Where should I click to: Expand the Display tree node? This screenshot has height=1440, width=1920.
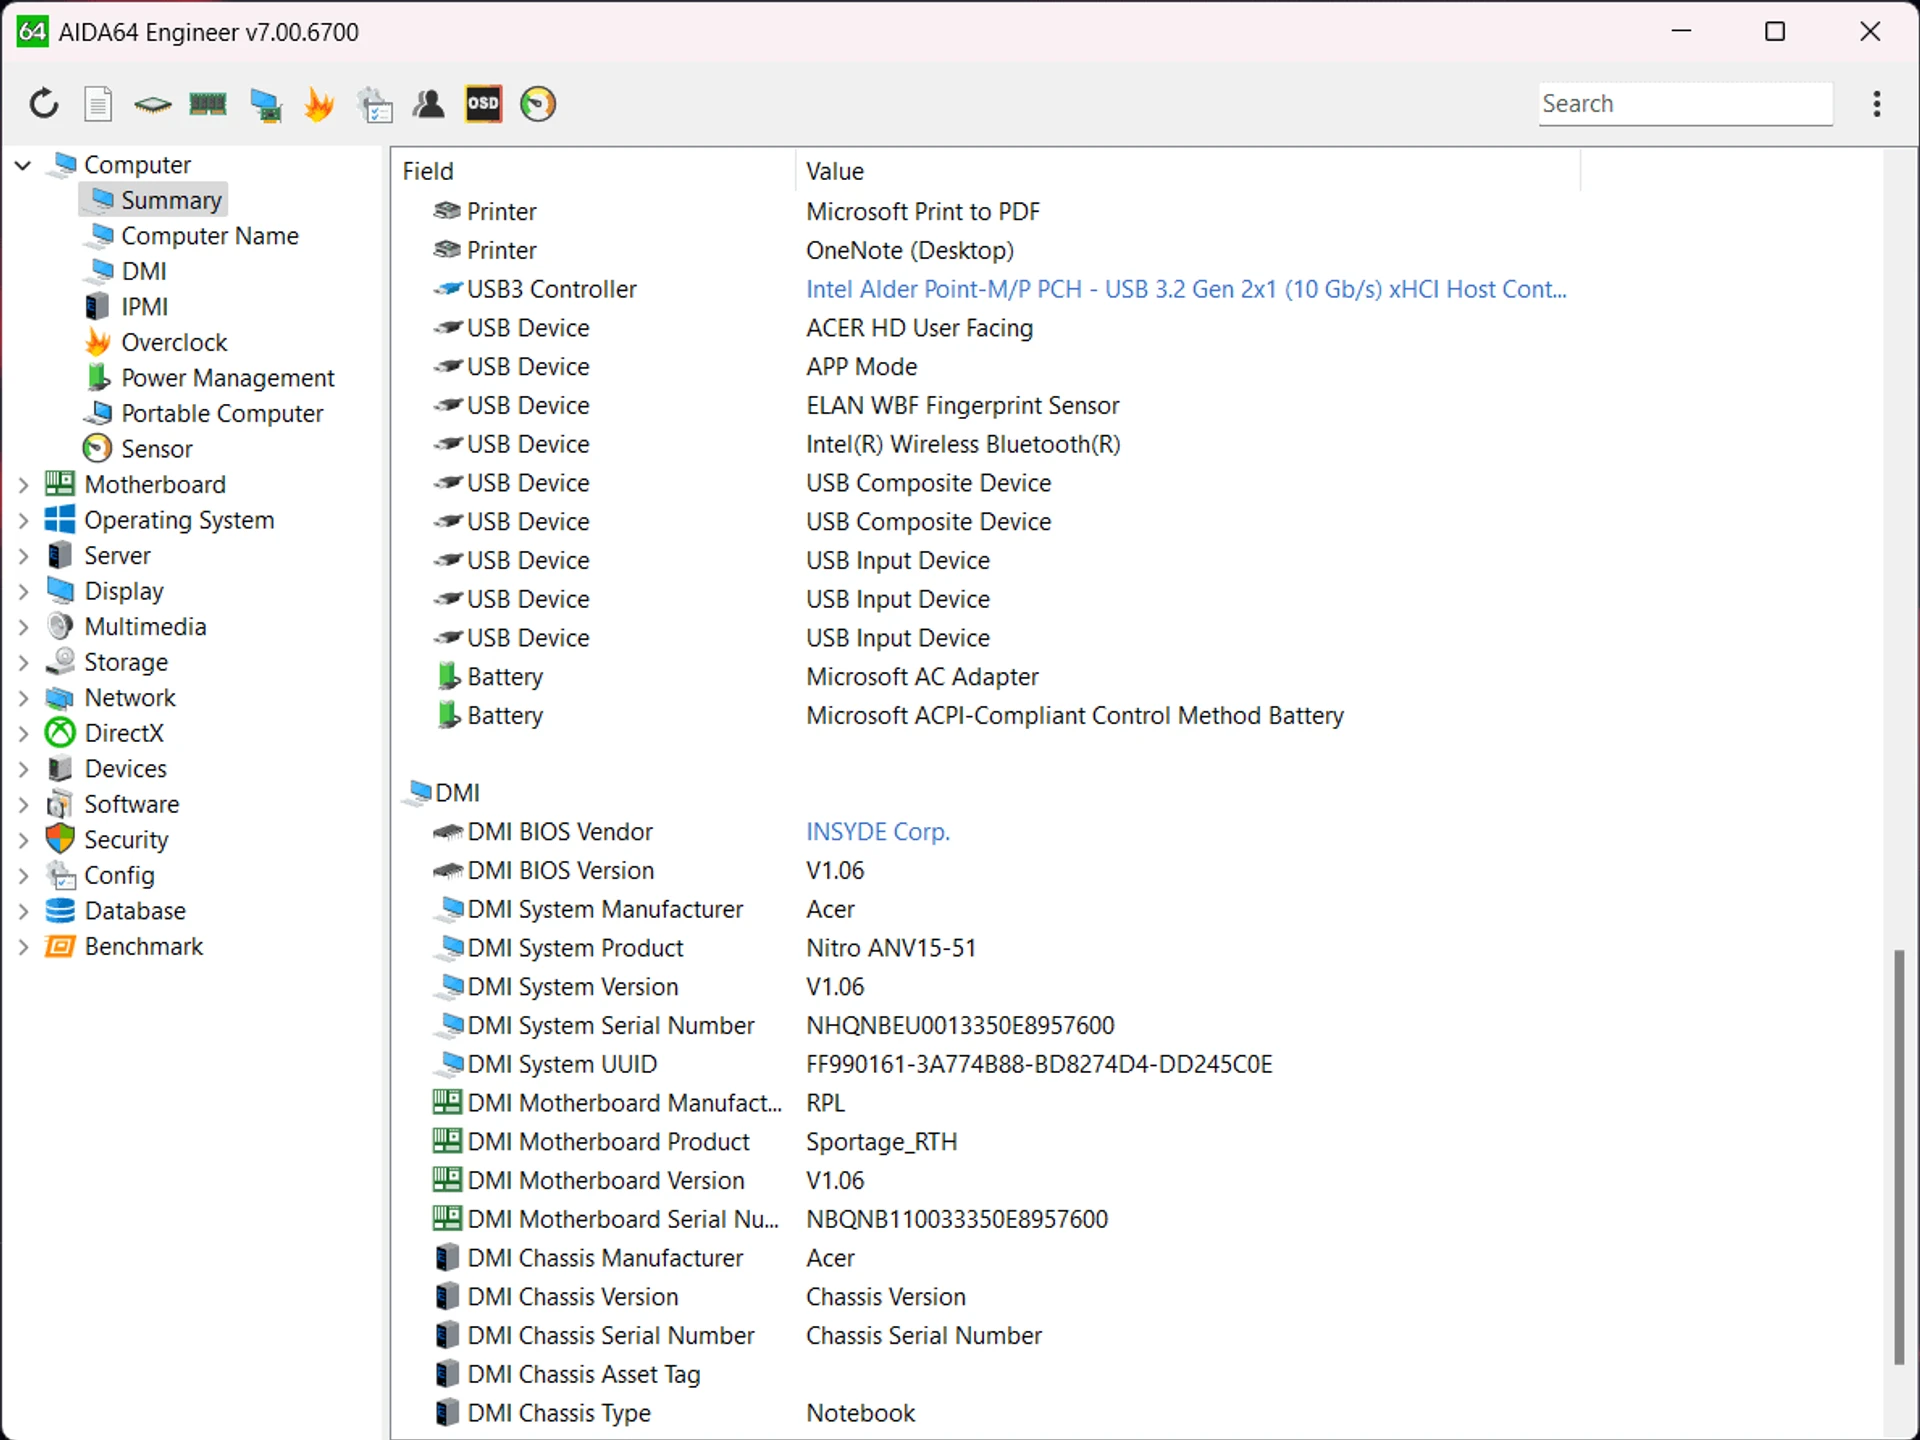coord(23,591)
